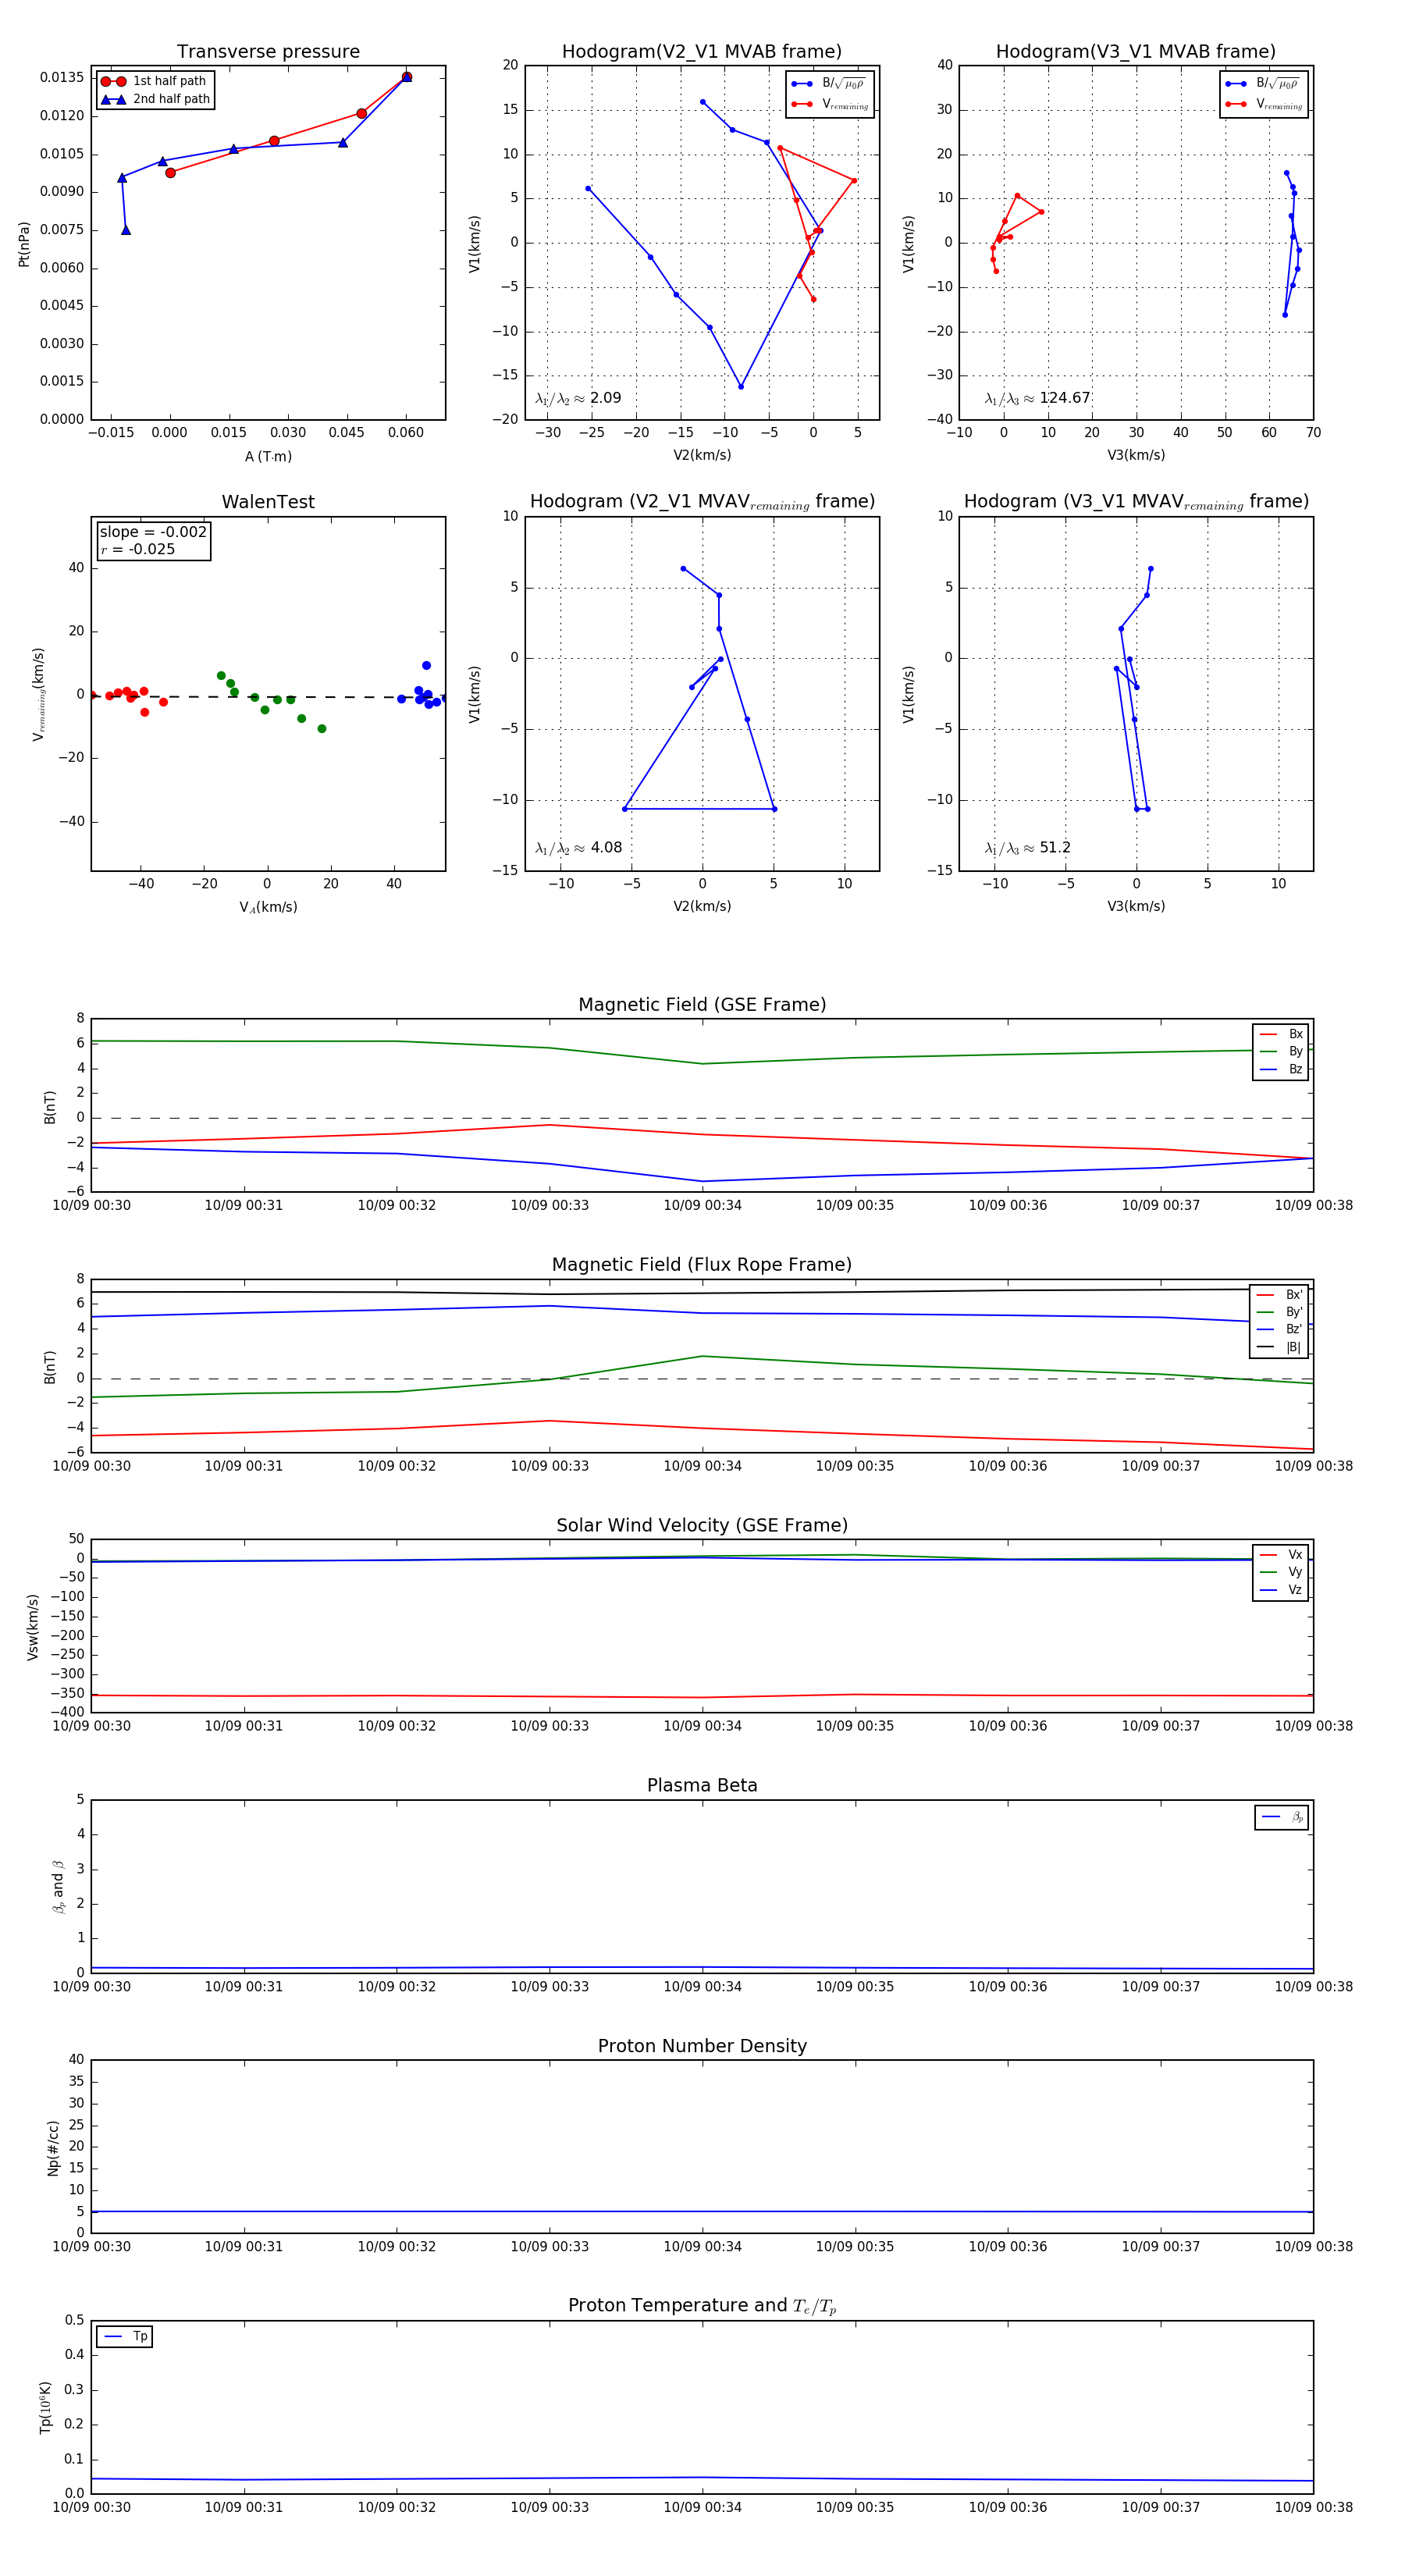1405x2576 pixels.
Task: Click the 'Np(#/cc)' y-axis label
Action: pyautogui.click(x=53, y=2148)
